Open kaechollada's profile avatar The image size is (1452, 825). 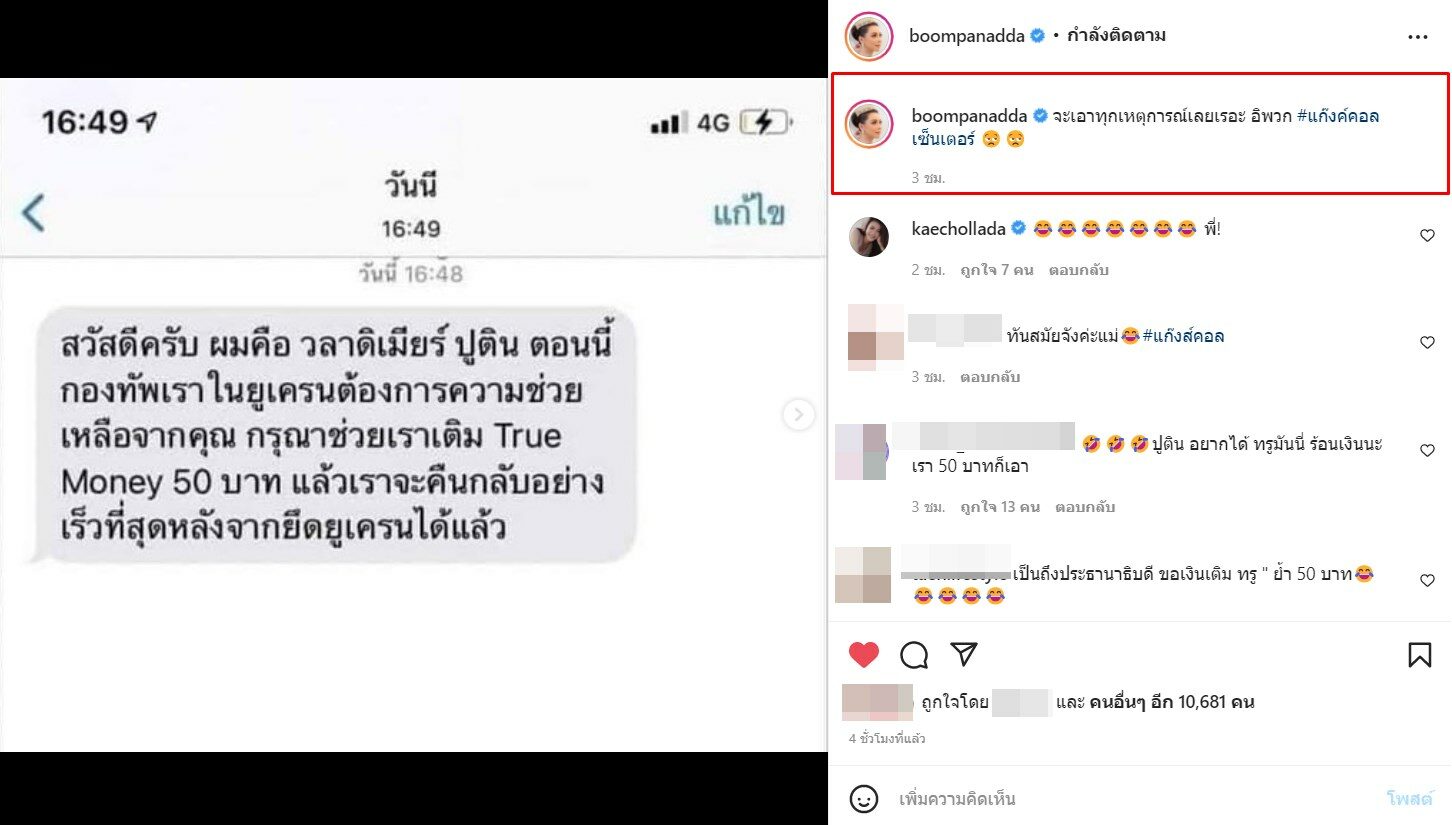[869, 237]
